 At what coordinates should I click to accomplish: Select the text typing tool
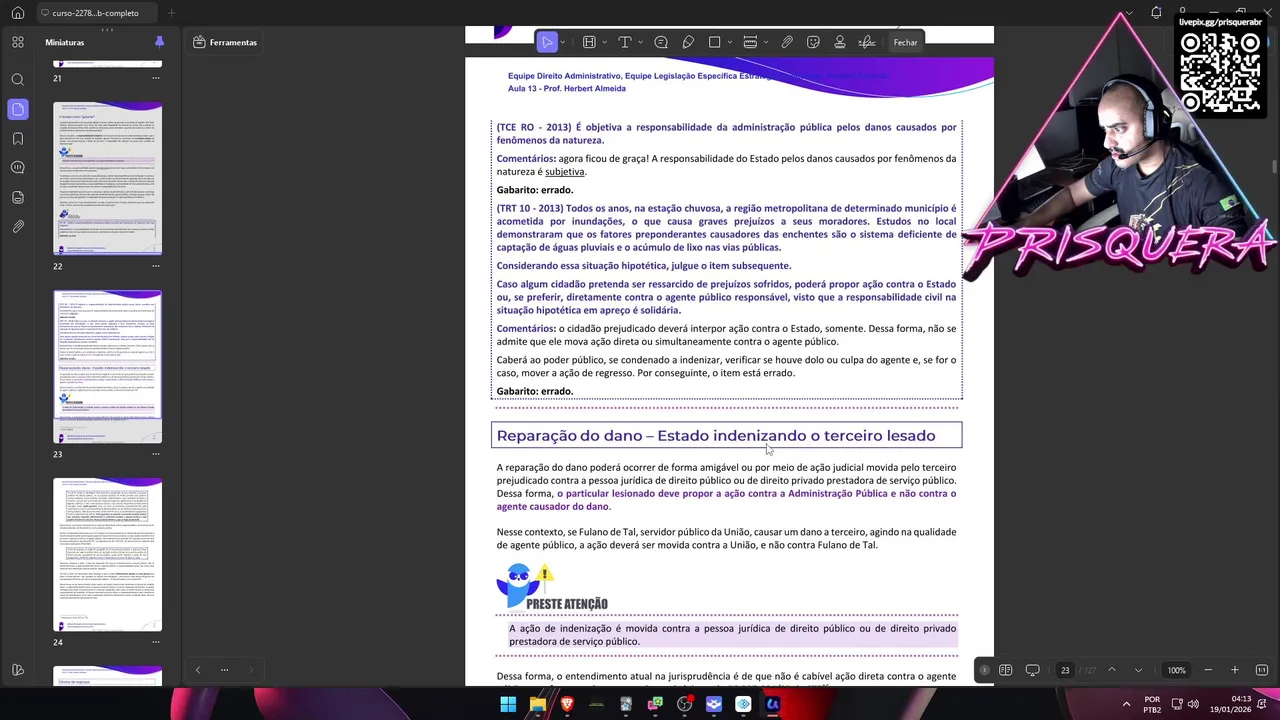624,42
